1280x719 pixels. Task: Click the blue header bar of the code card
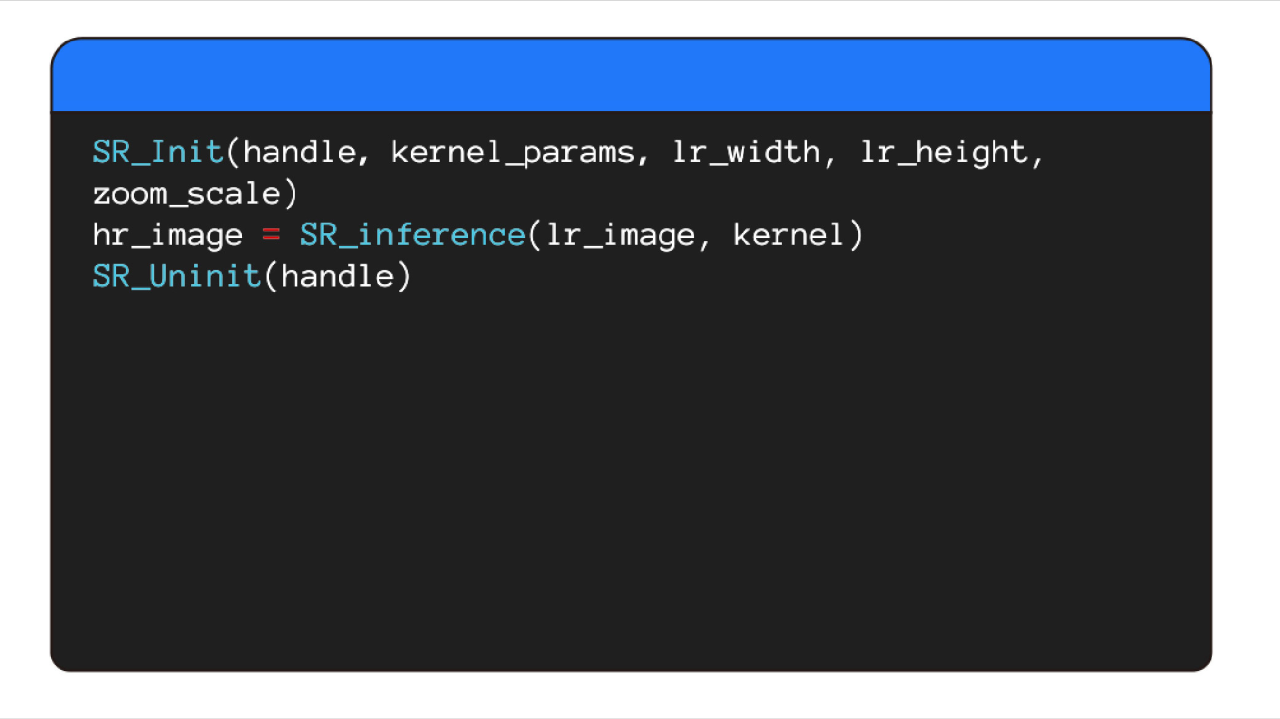coord(630,76)
